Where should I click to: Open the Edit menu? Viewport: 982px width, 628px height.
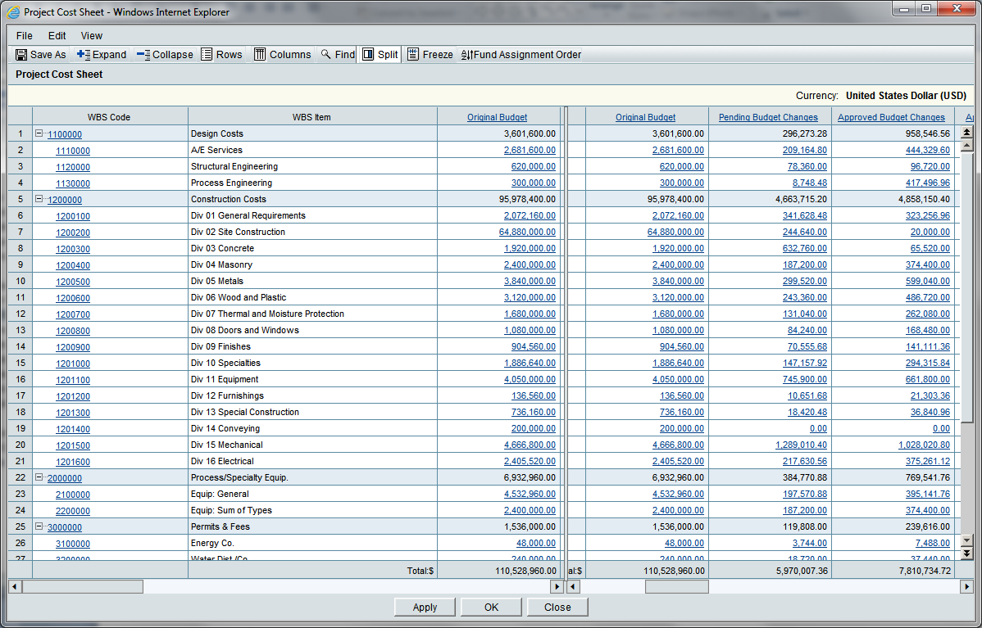(x=57, y=36)
